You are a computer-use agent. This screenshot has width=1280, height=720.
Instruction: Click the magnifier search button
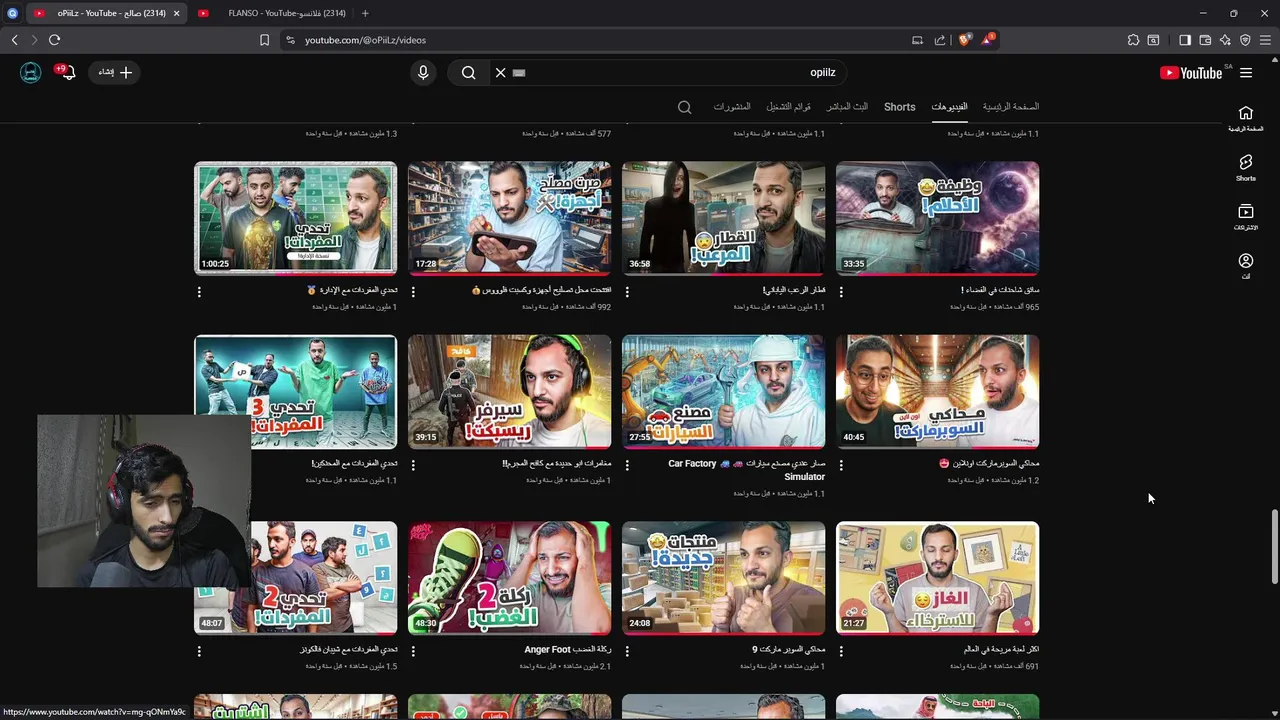pos(468,72)
